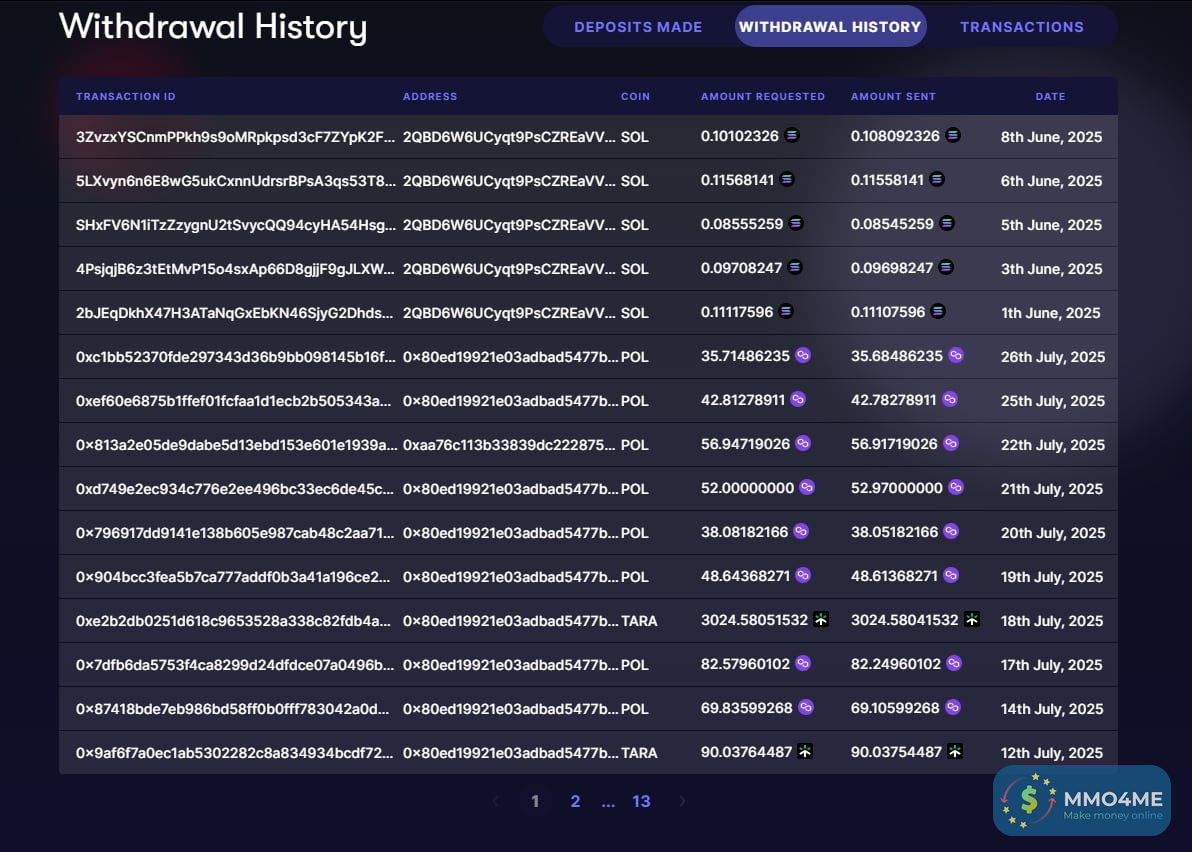Click the date 18th July, 2025

[x=1051, y=621]
